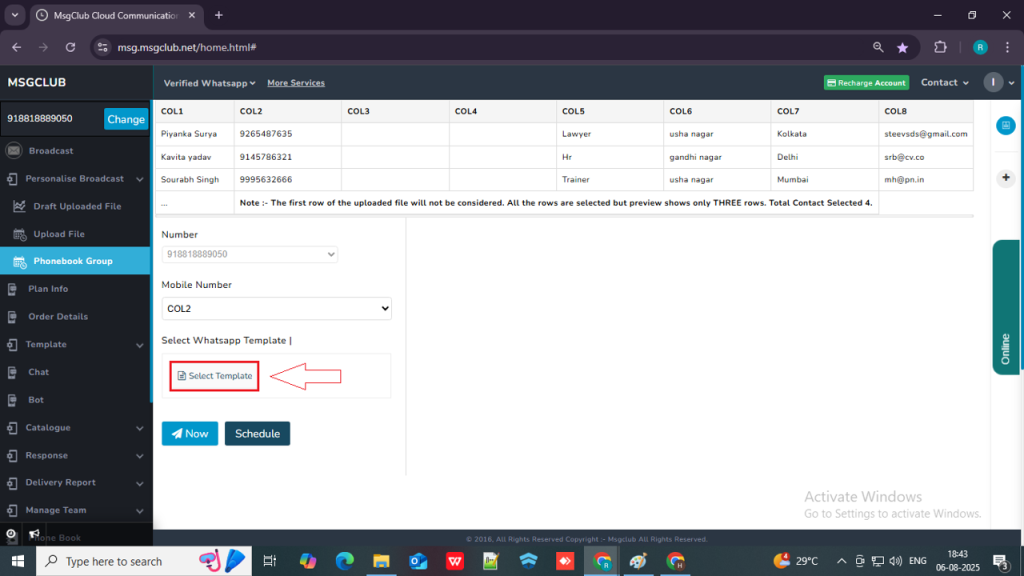Screen dimensions: 1024x576
Task: Click the blue round right-panel icon
Action: point(1005,125)
